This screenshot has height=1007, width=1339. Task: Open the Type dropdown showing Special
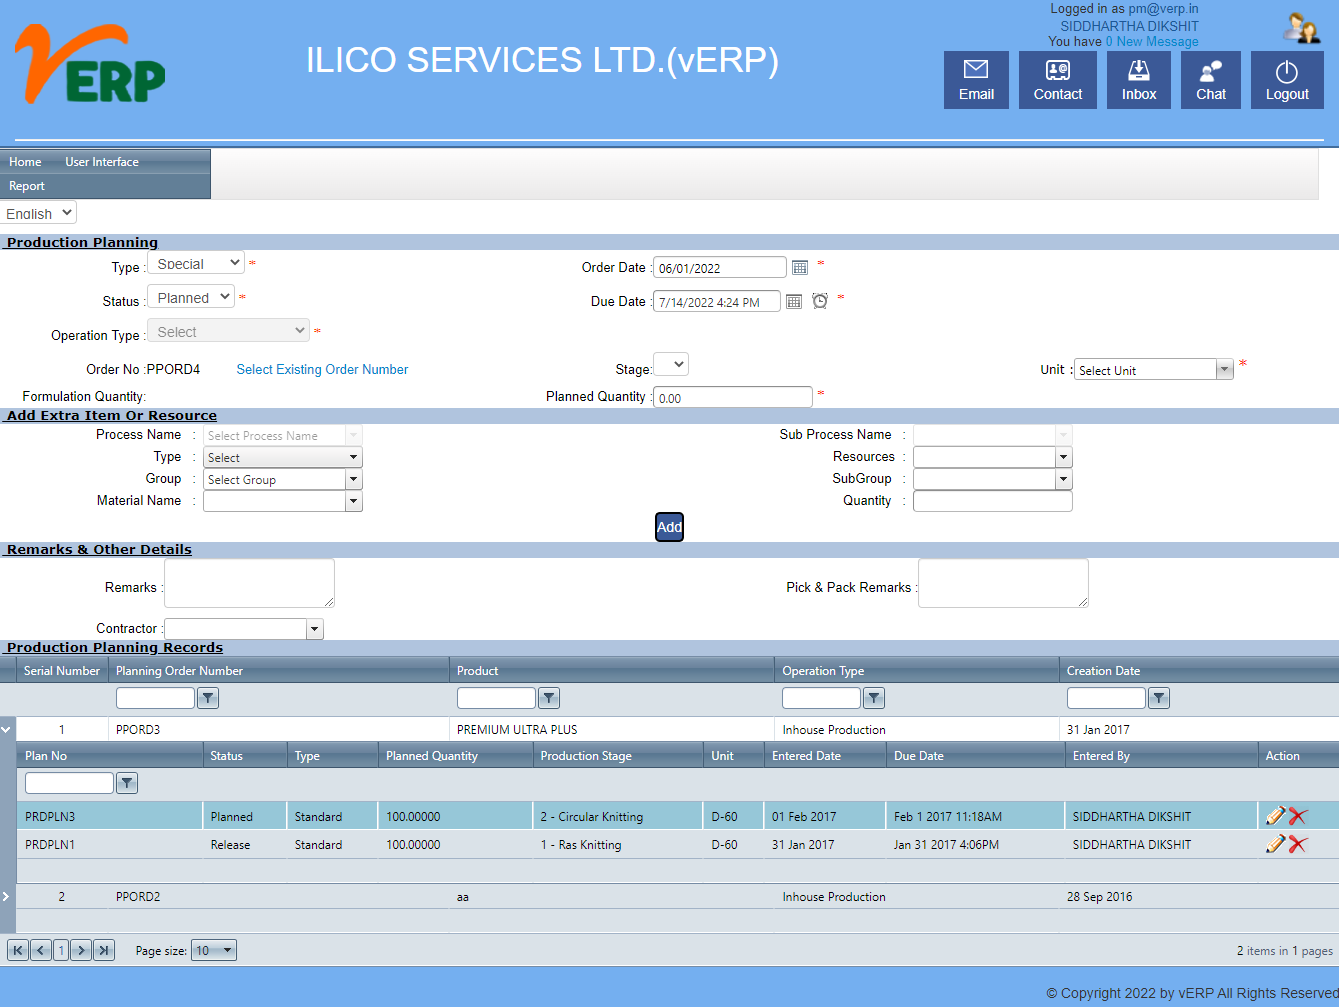tap(196, 263)
